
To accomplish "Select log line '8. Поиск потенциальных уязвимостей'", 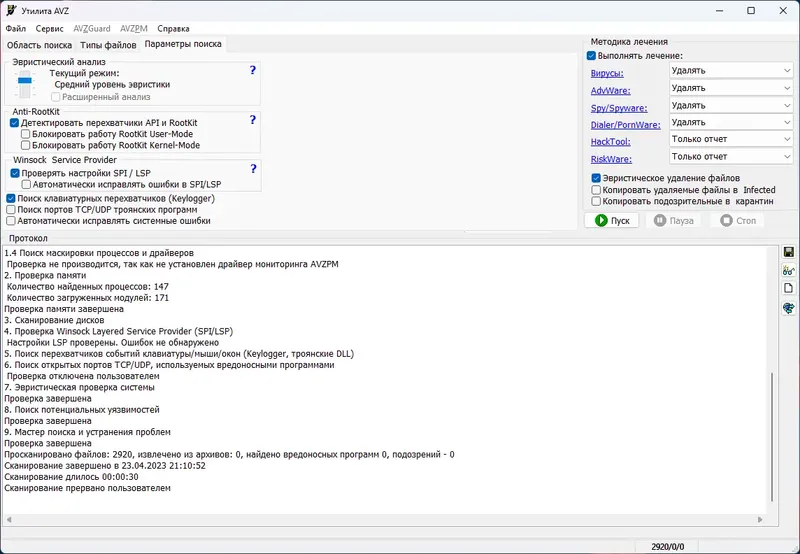I will point(82,410).
